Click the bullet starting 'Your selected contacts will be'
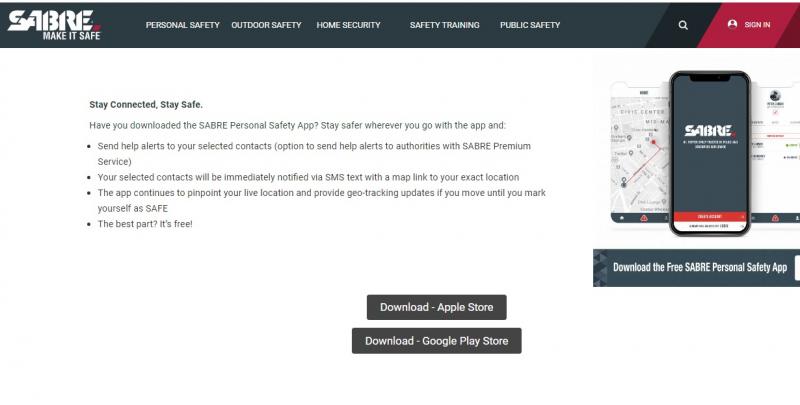Screen dimensions: 800x405 308,178
